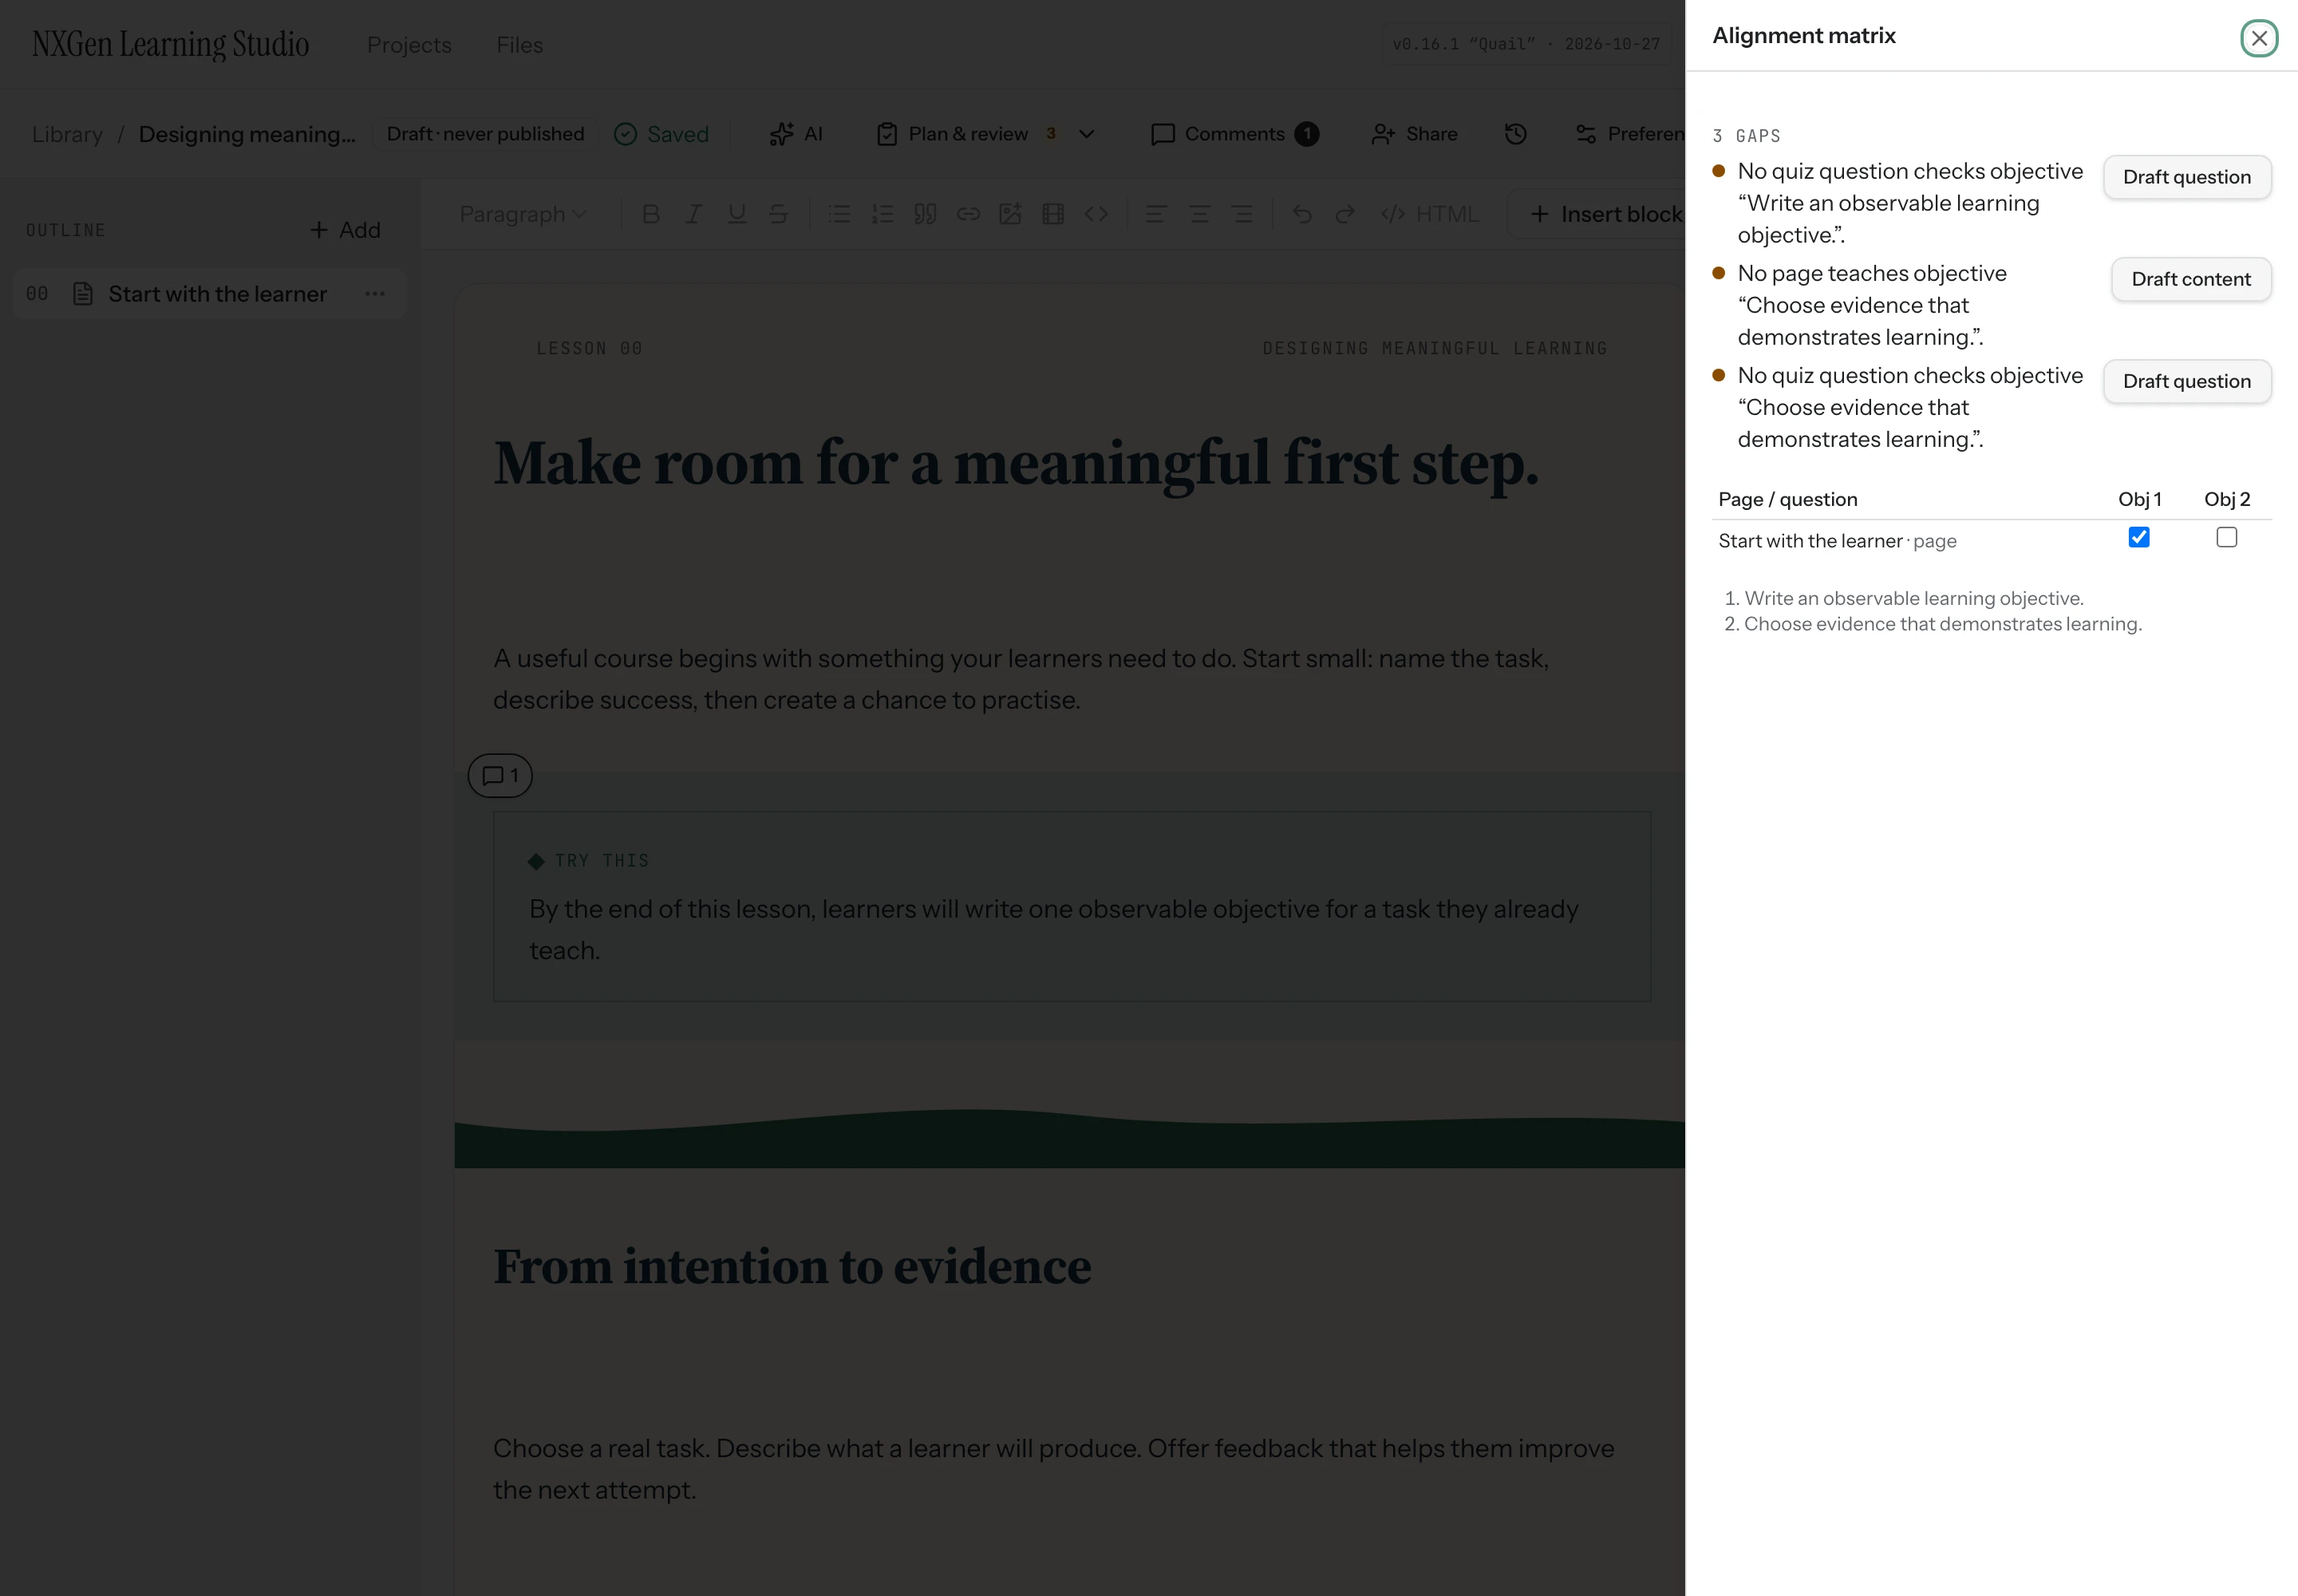2298x1596 pixels.
Task: Insert a numbered list
Action: [x=883, y=214]
